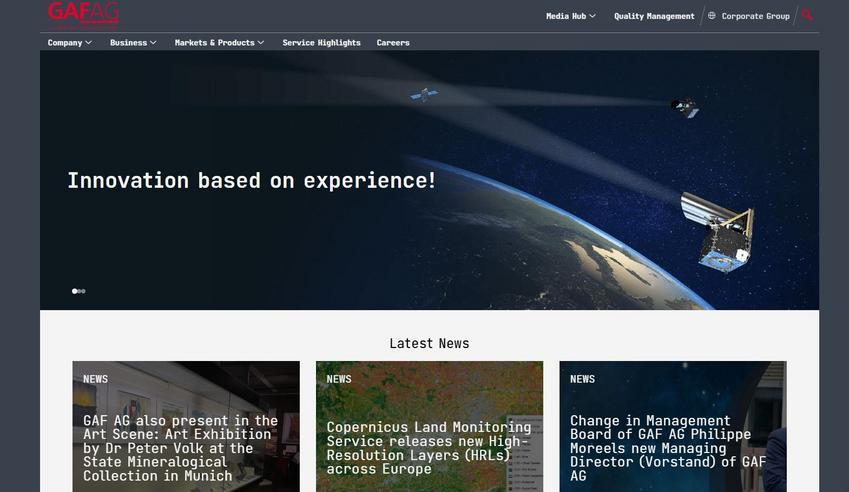Click the 'Innovation based on experience!' headline
The height and width of the screenshot is (492, 849).
(x=251, y=180)
